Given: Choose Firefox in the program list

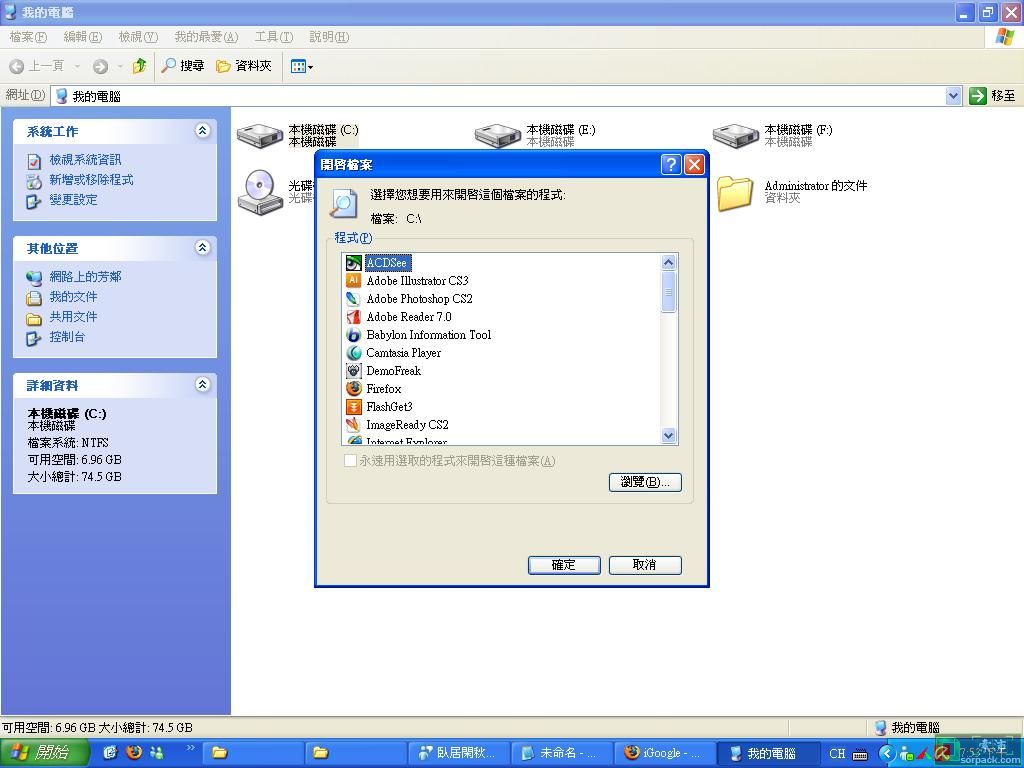Looking at the screenshot, I should click(383, 389).
